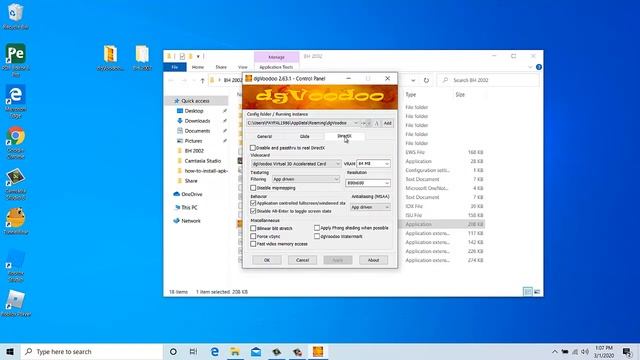
Task: Select Quick access in Explorer sidebar
Action: tap(196, 101)
